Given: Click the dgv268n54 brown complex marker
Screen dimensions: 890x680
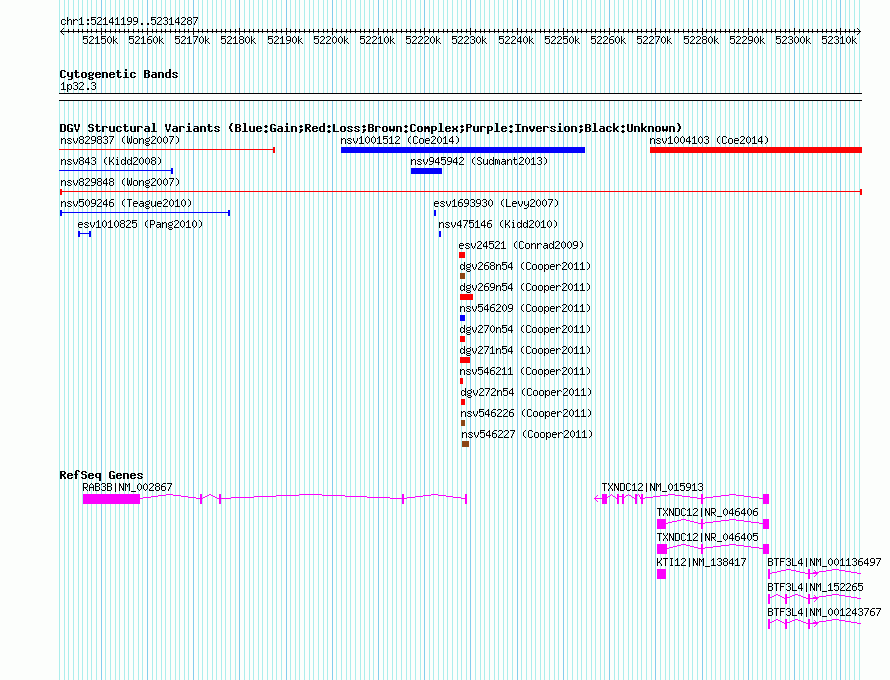Looking at the screenshot, I should [462, 276].
